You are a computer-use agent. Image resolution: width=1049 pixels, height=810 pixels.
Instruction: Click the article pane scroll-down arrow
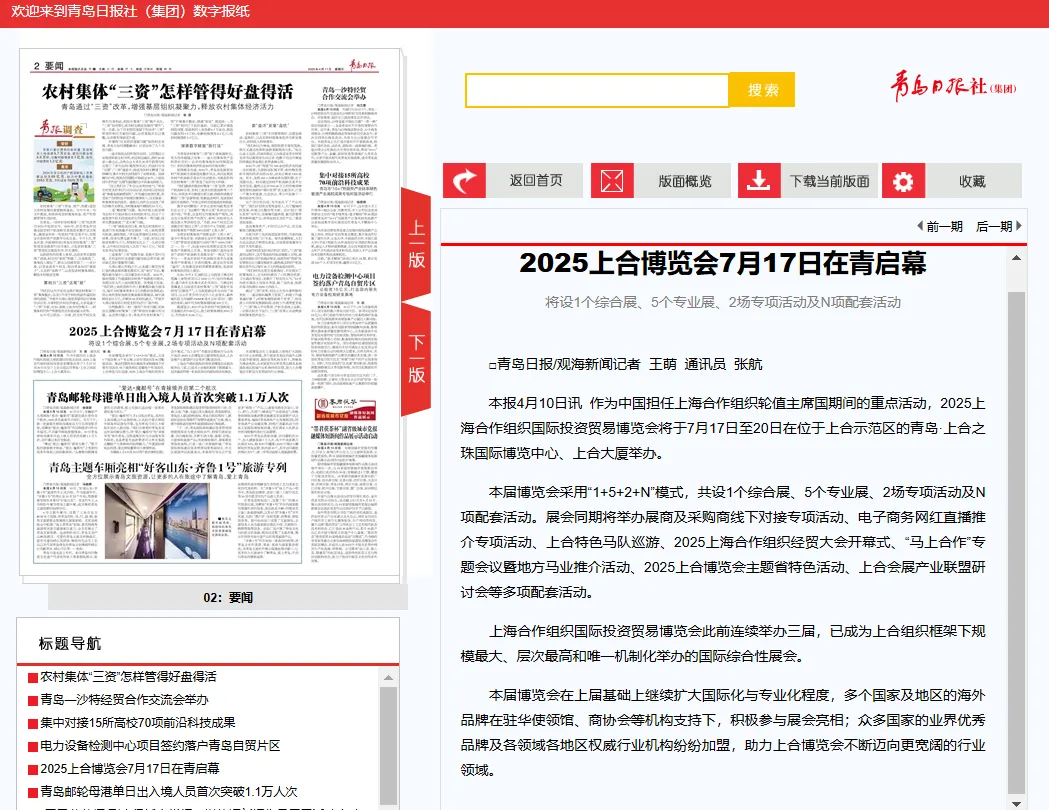[x=1016, y=803]
